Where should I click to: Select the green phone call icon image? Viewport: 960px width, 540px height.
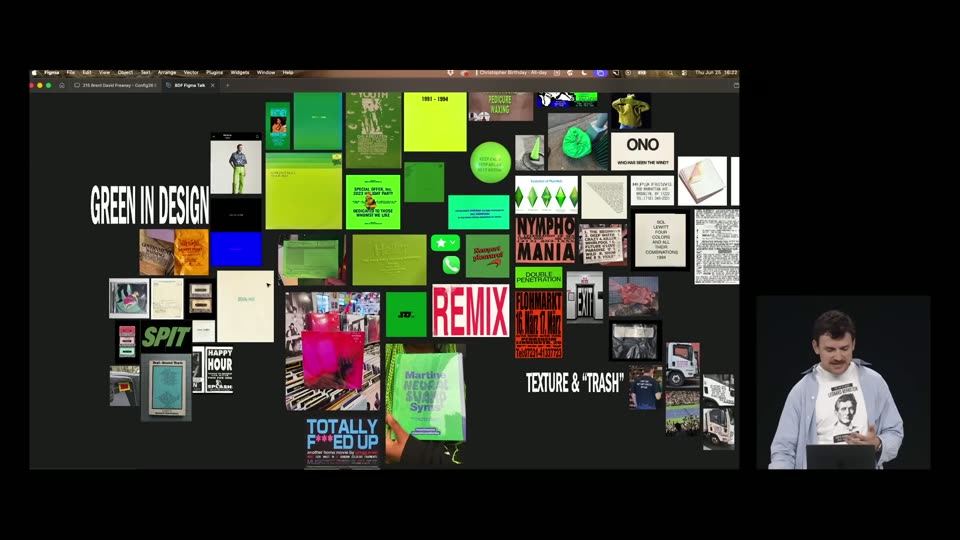[451, 264]
